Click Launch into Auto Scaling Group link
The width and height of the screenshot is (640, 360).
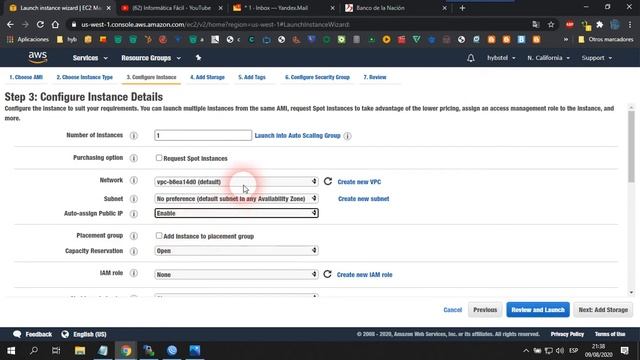[297, 136]
